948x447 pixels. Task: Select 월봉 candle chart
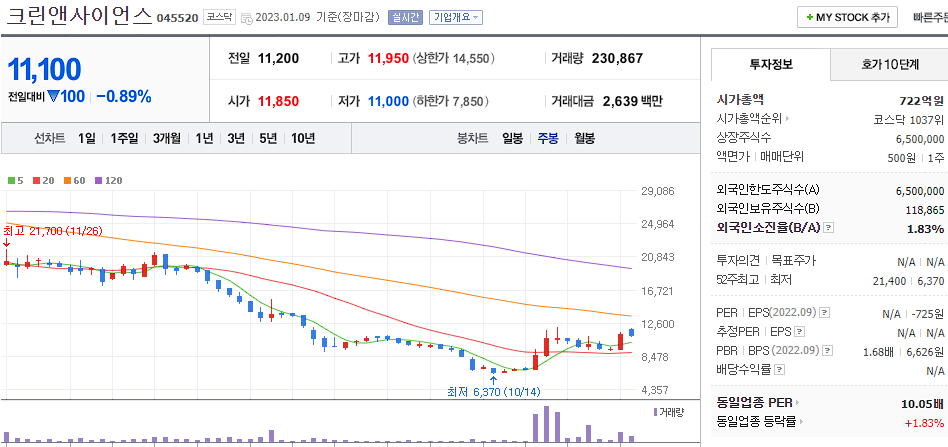tap(583, 139)
